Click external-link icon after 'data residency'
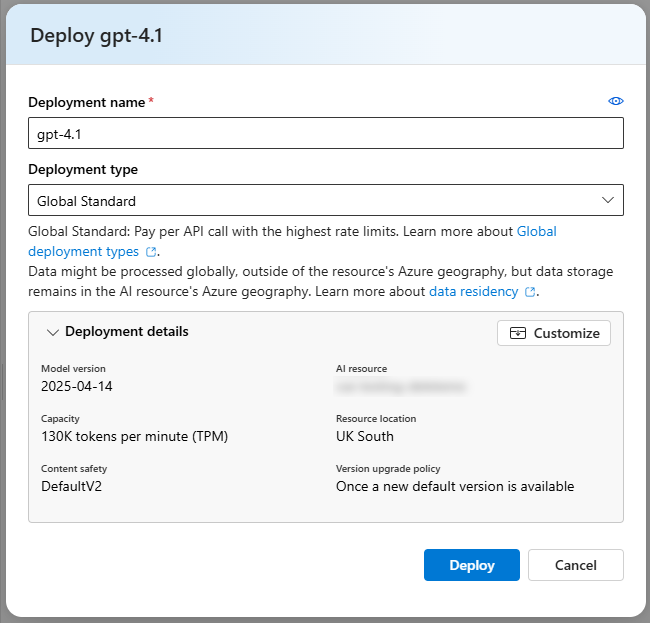Screen dimensions: 650x623 (531, 292)
